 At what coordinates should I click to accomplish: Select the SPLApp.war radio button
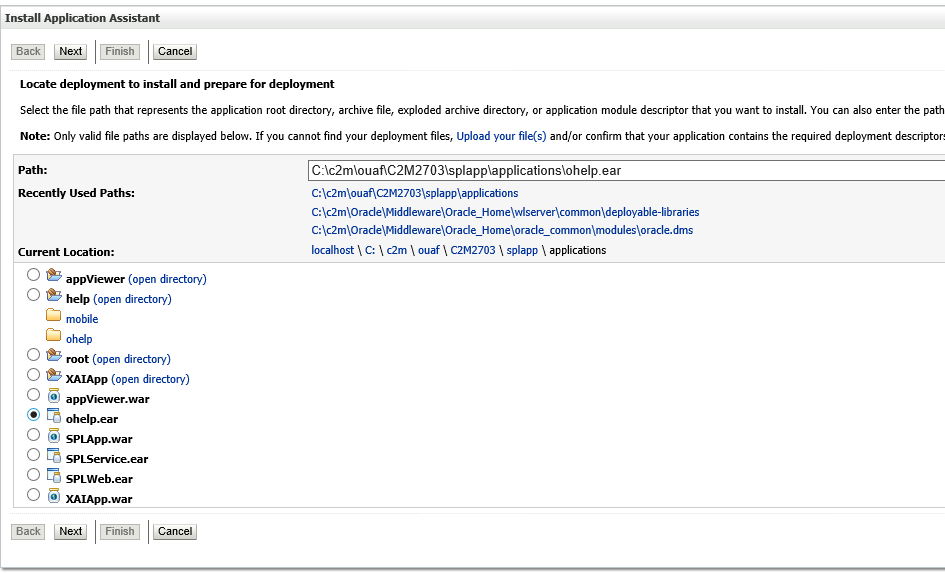34,435
